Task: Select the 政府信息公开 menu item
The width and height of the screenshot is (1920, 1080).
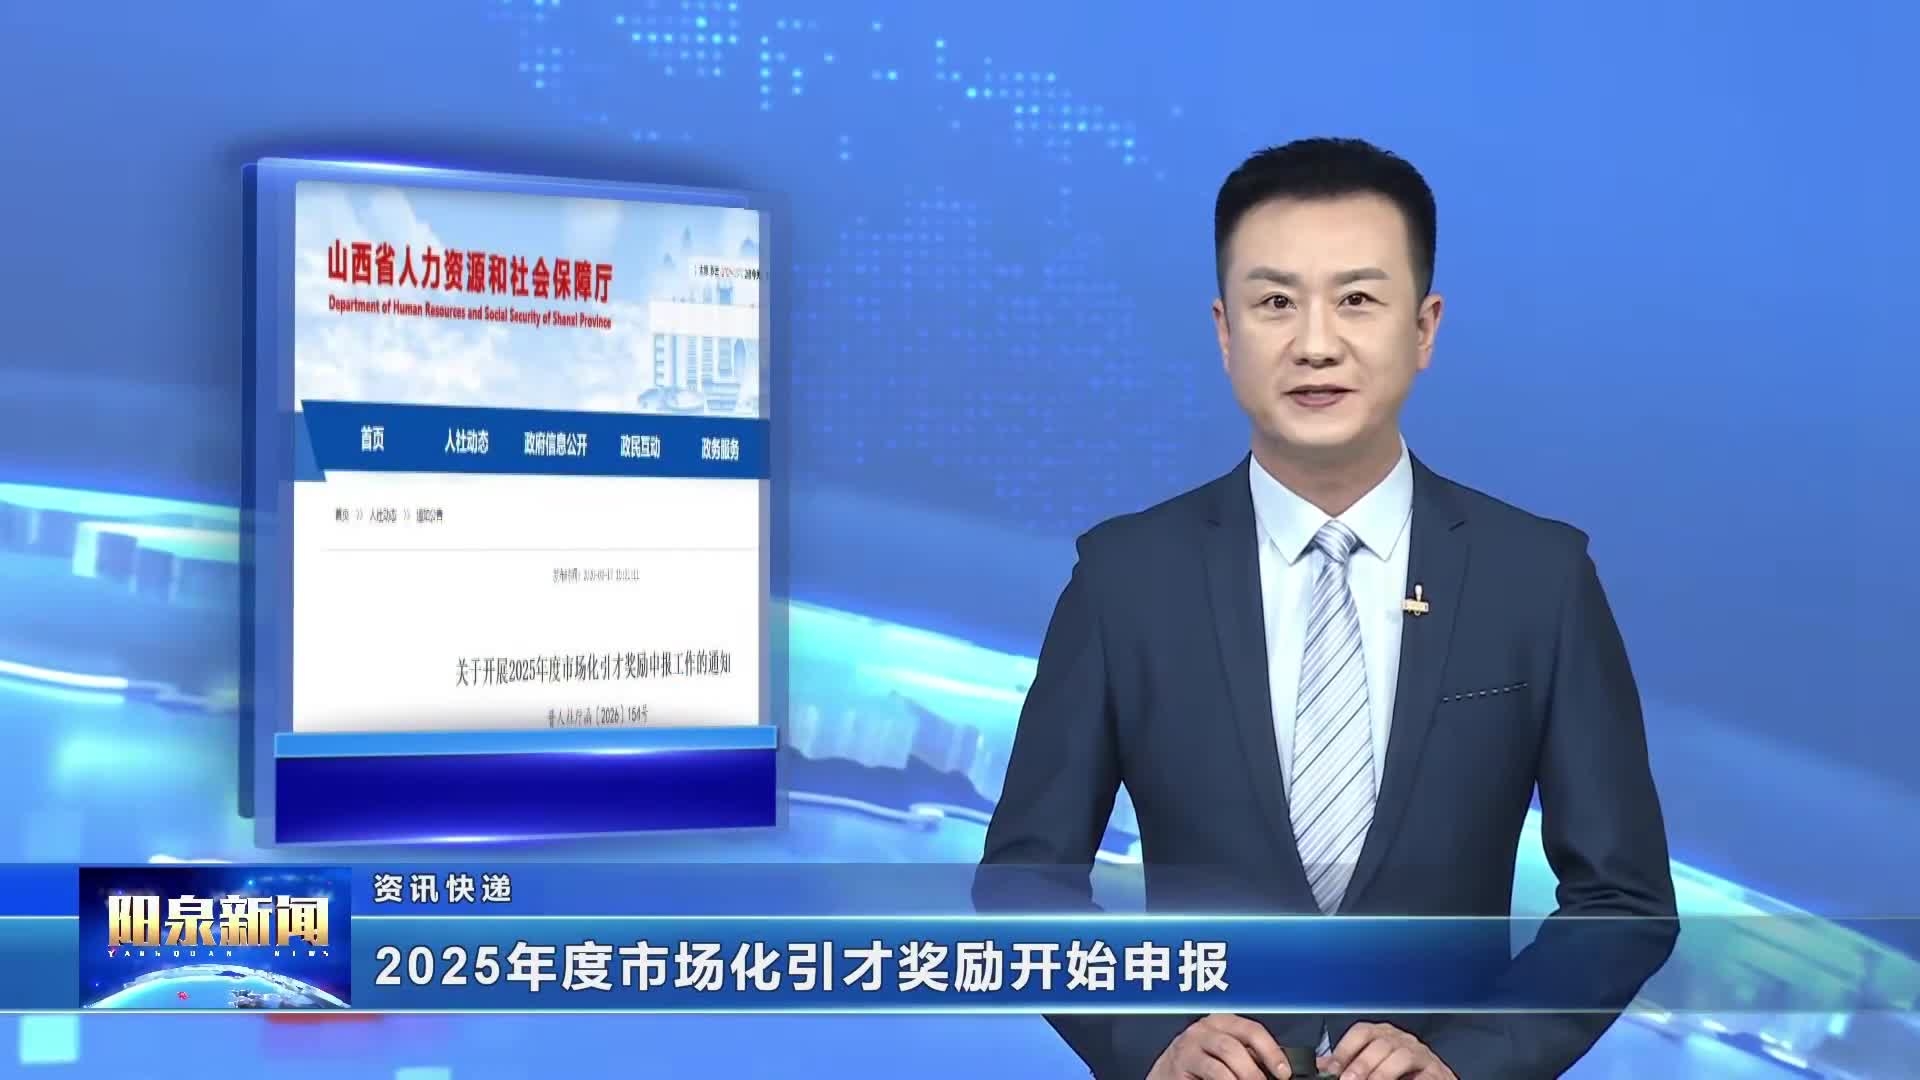Action: (x=555, y=445)
